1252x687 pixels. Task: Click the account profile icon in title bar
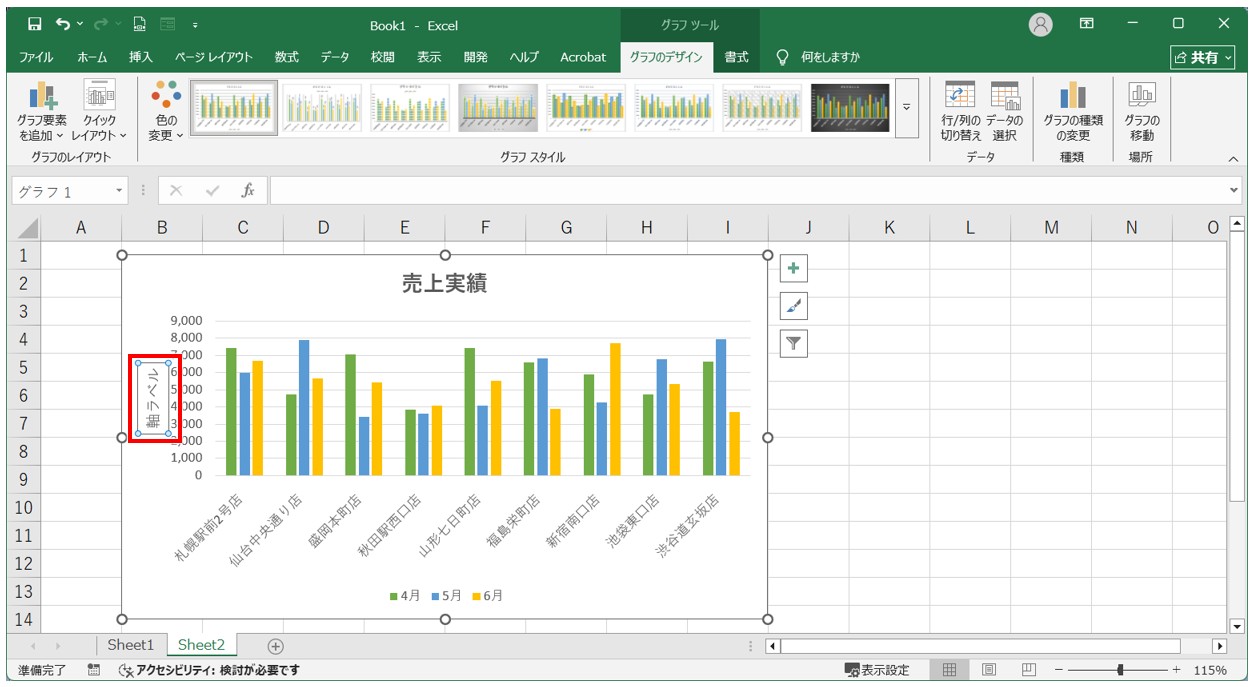(1042, 24)
